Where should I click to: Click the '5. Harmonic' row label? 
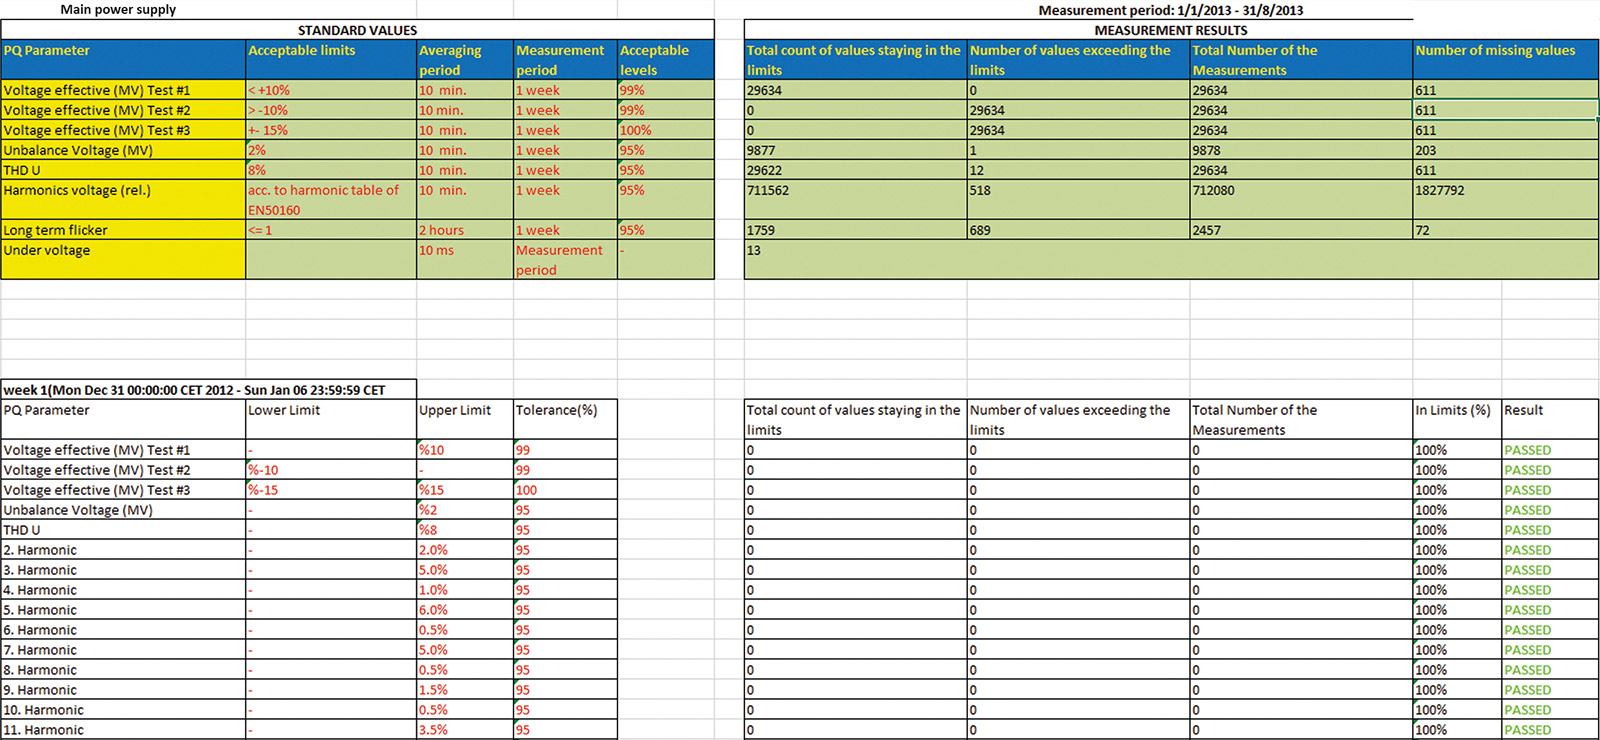point(123,610)
